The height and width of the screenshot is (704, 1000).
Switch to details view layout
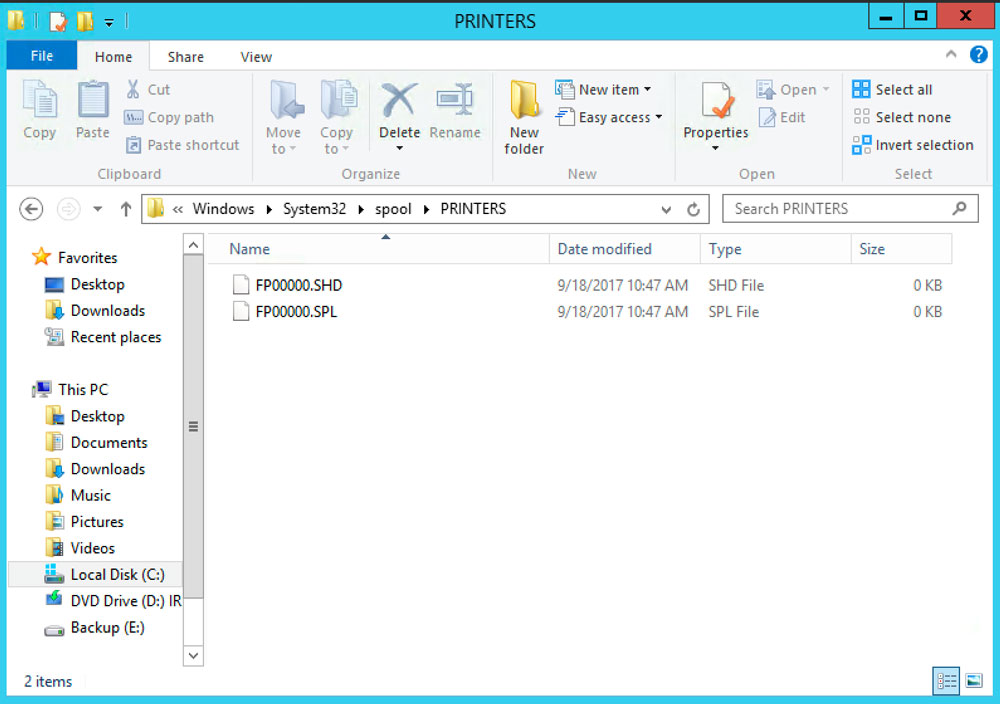point(946,681)
